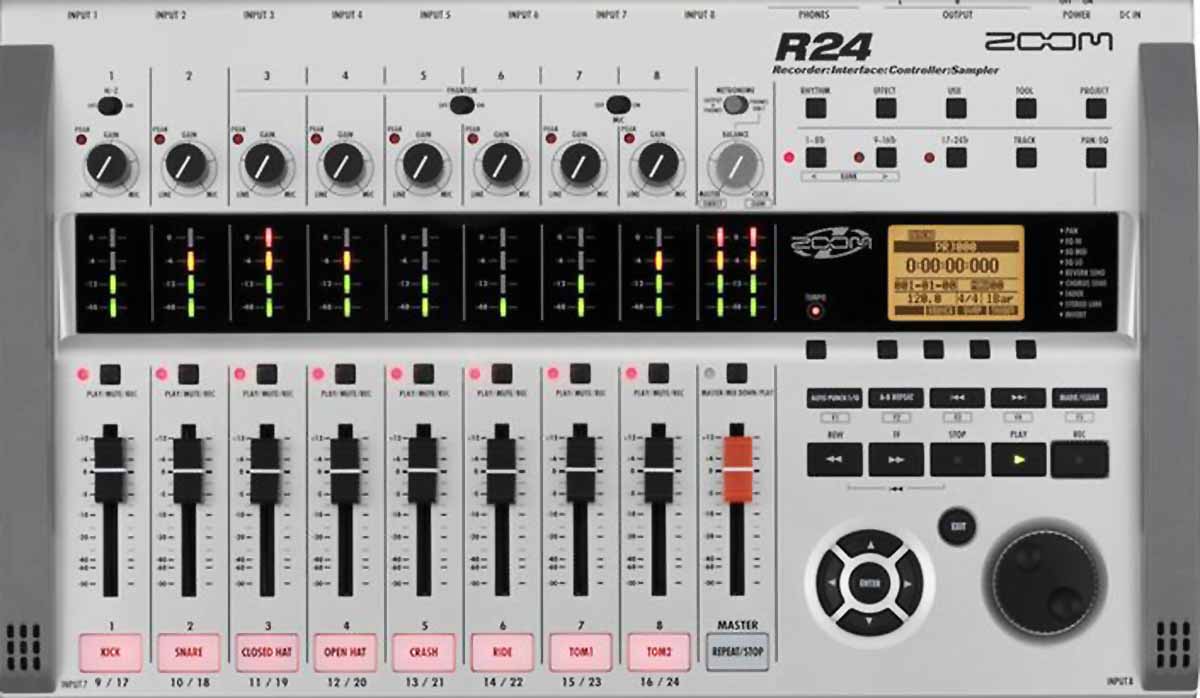
Task: Select track bank 1-8
Action: click(x=815, y=157)
